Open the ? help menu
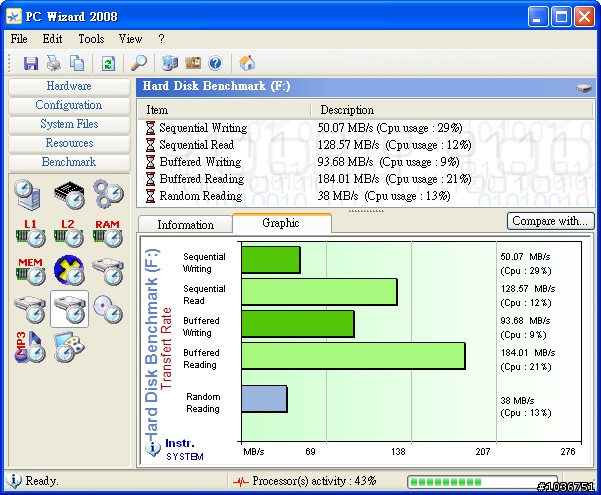Screen dimensions: 601x495 pos(161,39)
